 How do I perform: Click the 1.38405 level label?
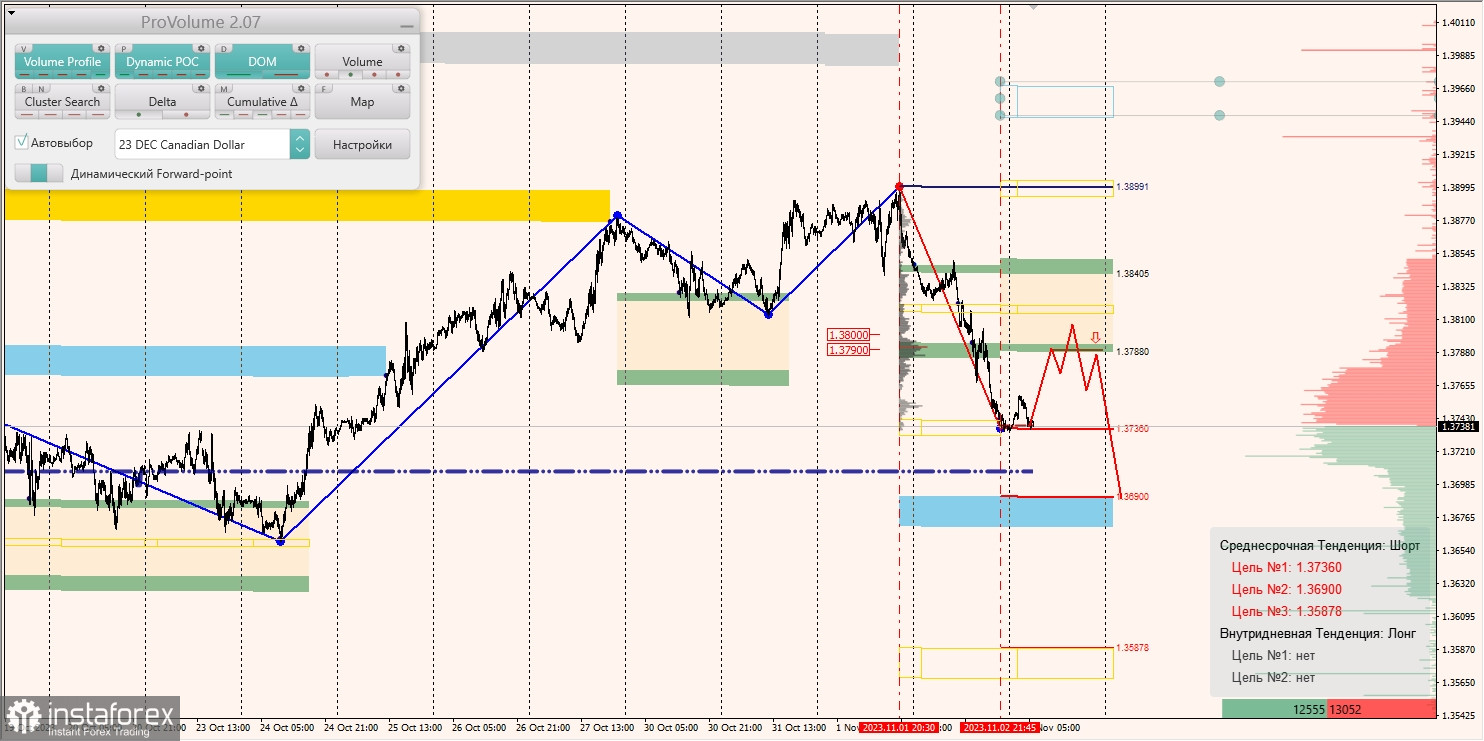click(1132, 273)
